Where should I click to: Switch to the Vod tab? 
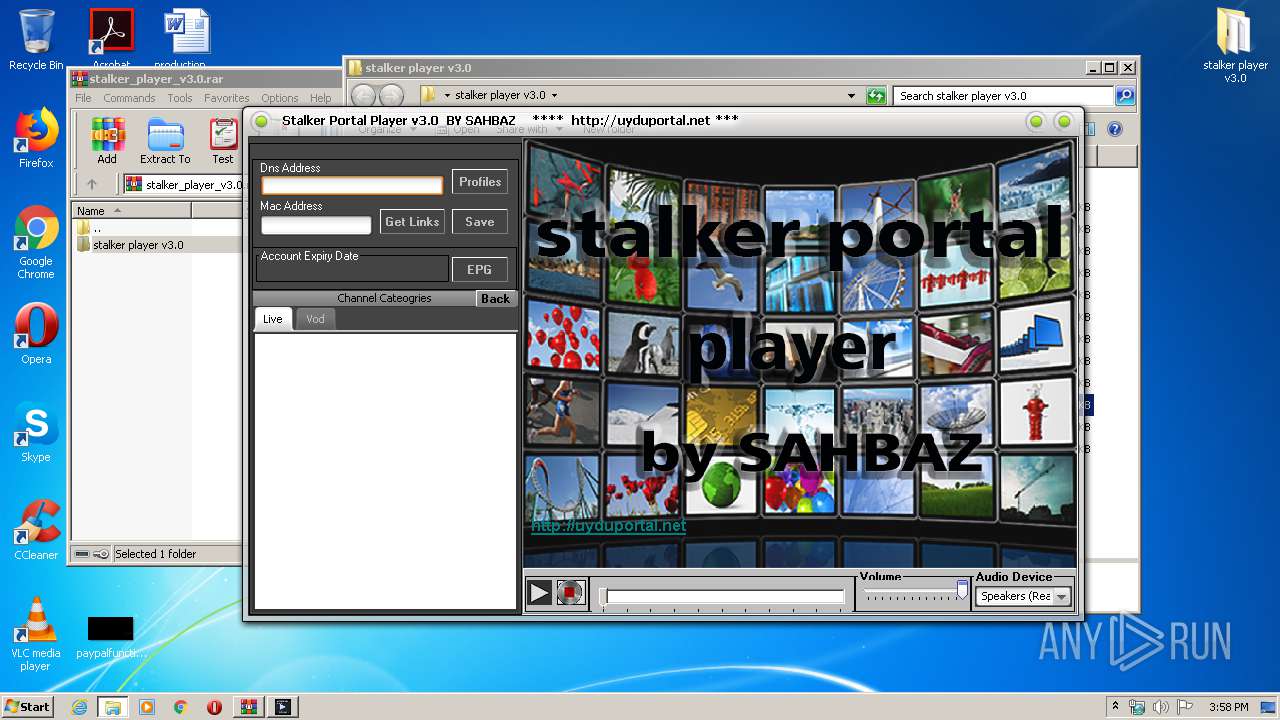[x=315, y=319]
